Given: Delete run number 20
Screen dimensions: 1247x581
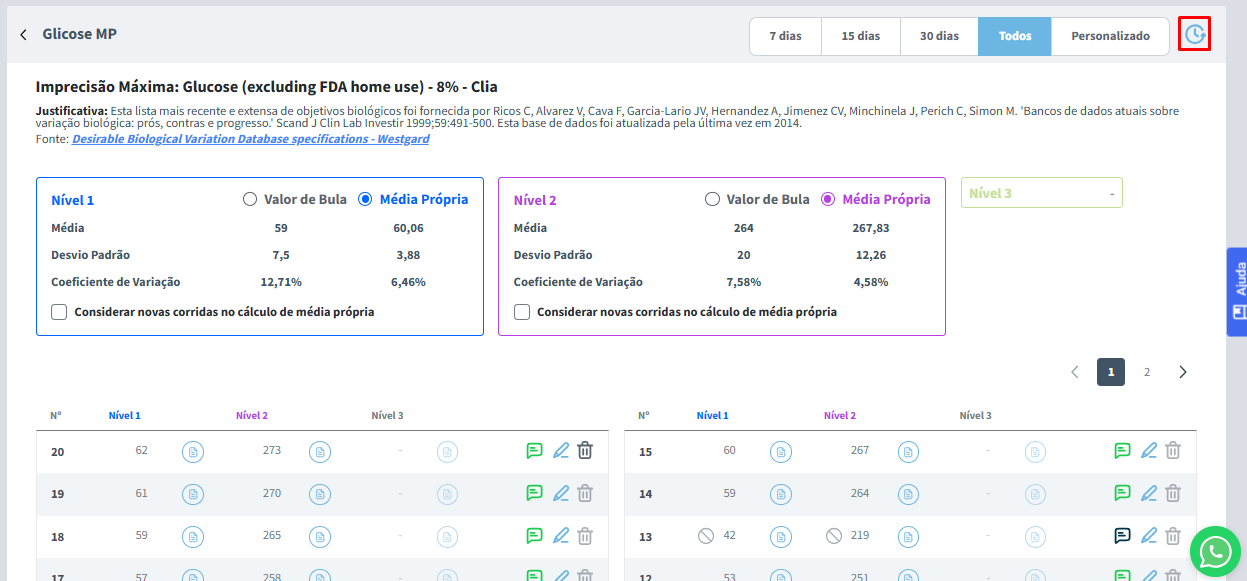Looking at the screenshot, I should pos(585,451).
